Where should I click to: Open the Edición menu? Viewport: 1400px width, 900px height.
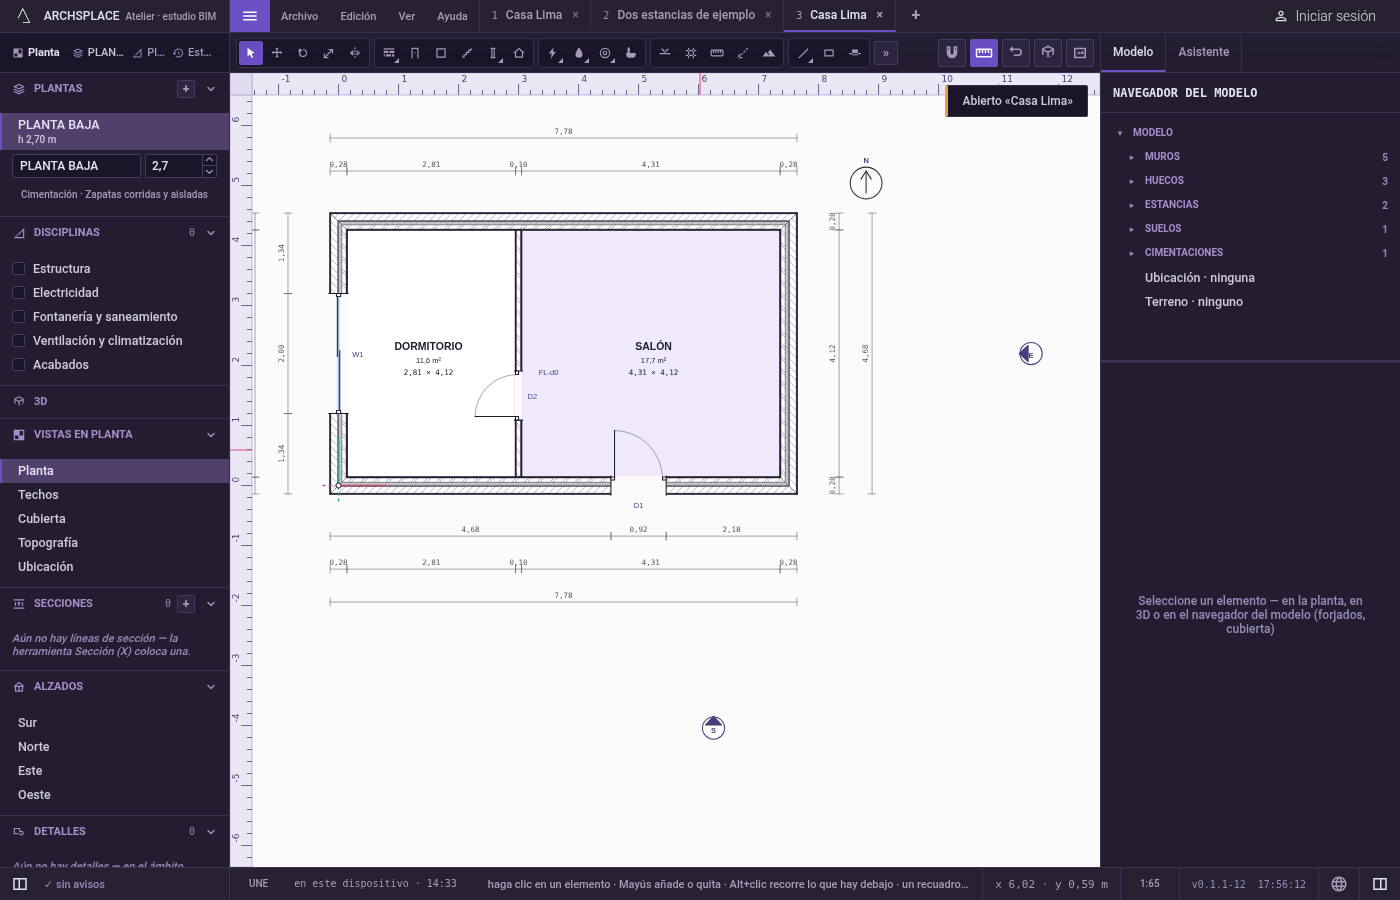(x=358, y=16)
